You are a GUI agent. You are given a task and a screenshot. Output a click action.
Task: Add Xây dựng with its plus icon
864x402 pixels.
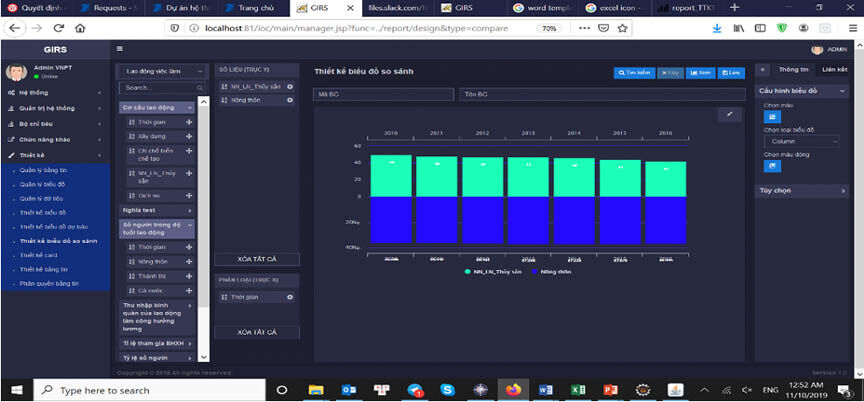coord(189,136)
